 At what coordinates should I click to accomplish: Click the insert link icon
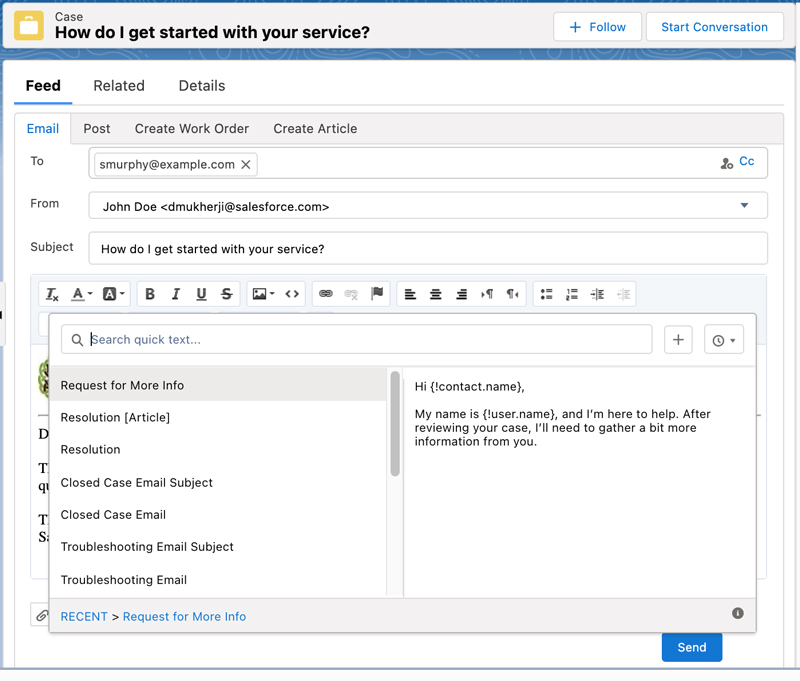point(325,294)
